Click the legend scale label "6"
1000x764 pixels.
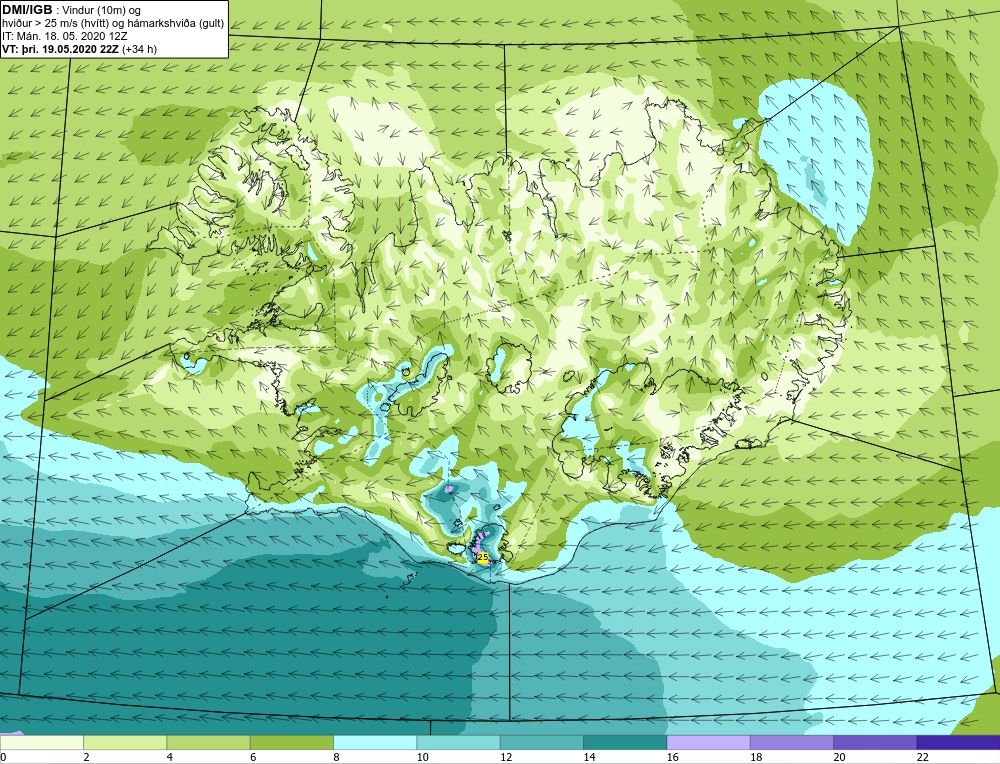pos(253,757)
